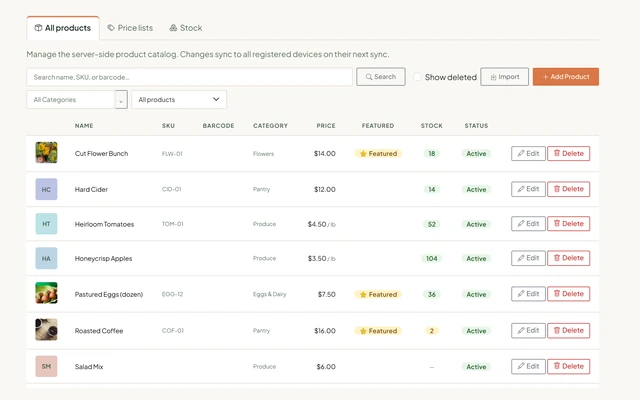Edit the Hard Cider product

[x=528, y=189]
